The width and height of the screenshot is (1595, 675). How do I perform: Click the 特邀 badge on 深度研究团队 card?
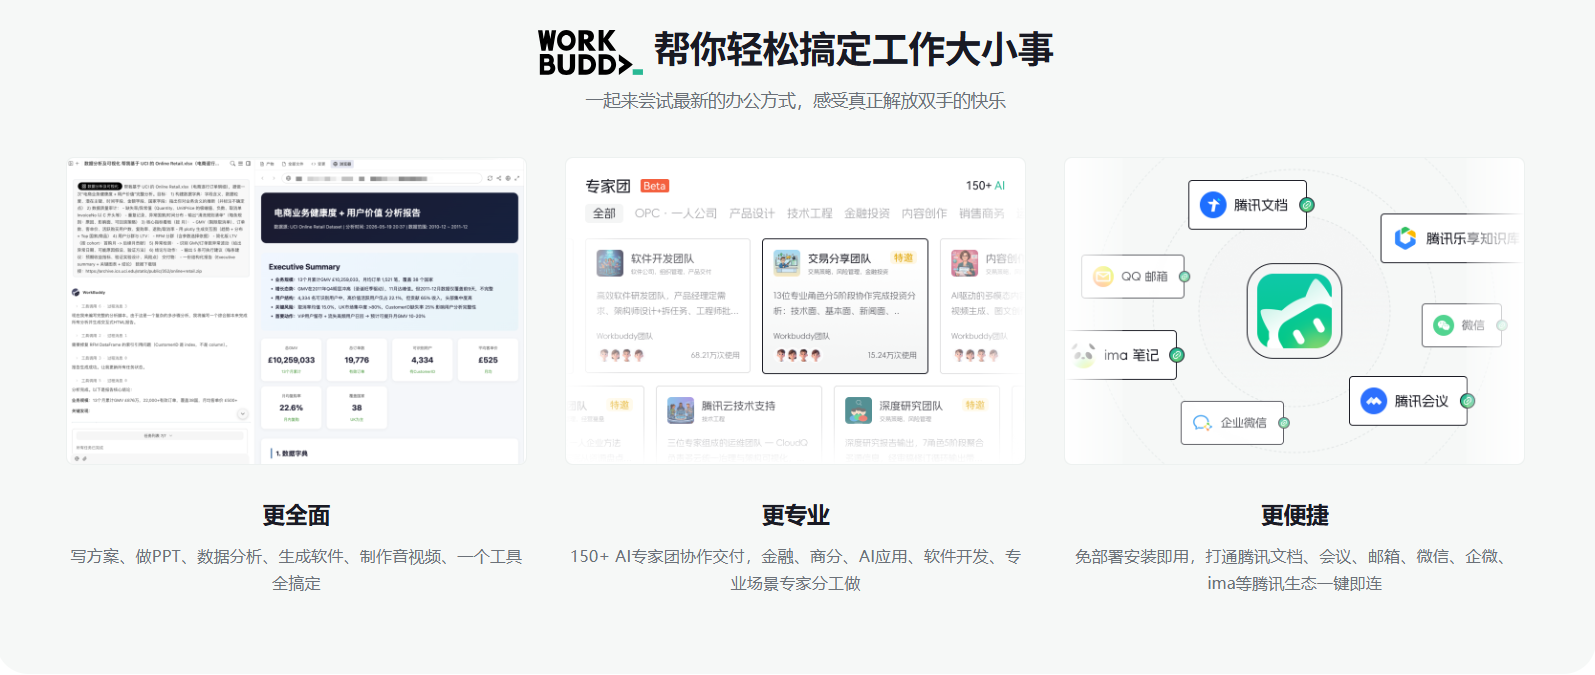(975, 405)
